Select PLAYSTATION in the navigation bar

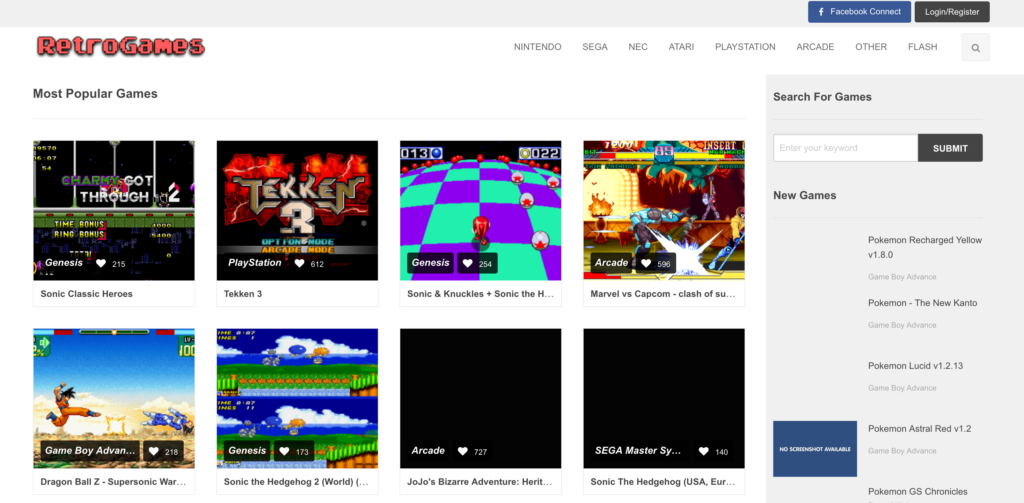pyautogui.click(x=745, y=47)
